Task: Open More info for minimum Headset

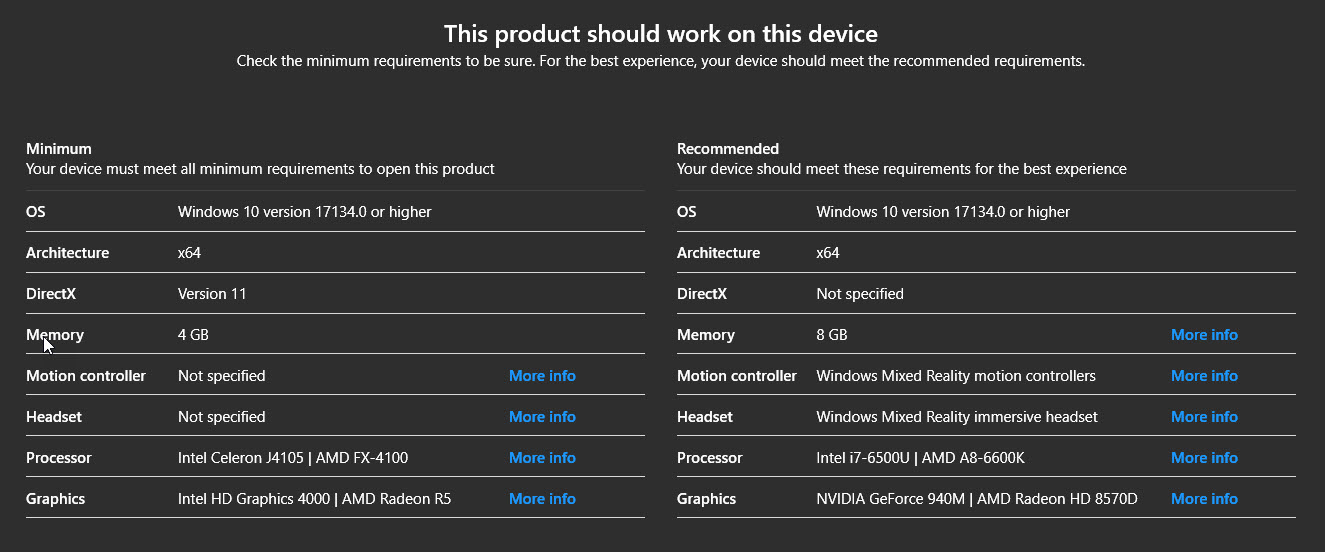Action: pyautogui.click(x=542, y=417)
